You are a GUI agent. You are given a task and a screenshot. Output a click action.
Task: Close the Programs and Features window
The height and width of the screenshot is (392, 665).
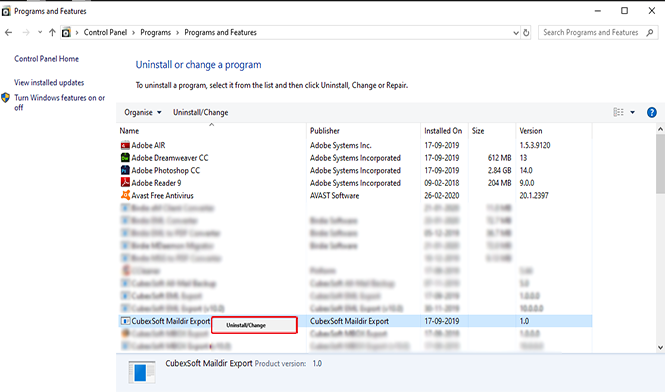tap(652, 11)
